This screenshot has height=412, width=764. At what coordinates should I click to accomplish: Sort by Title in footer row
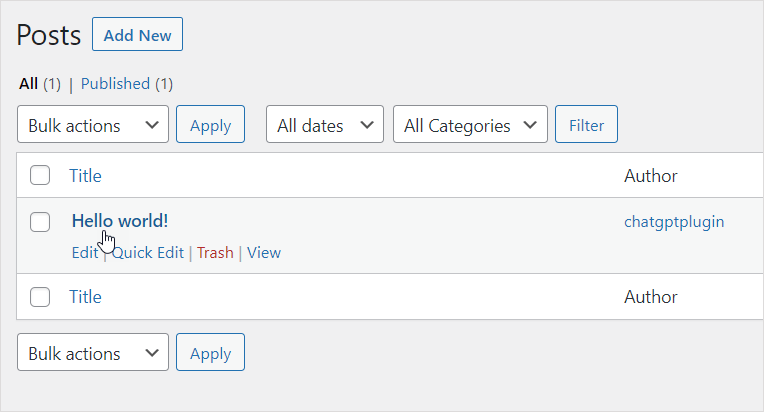click(x=85, y=297)
